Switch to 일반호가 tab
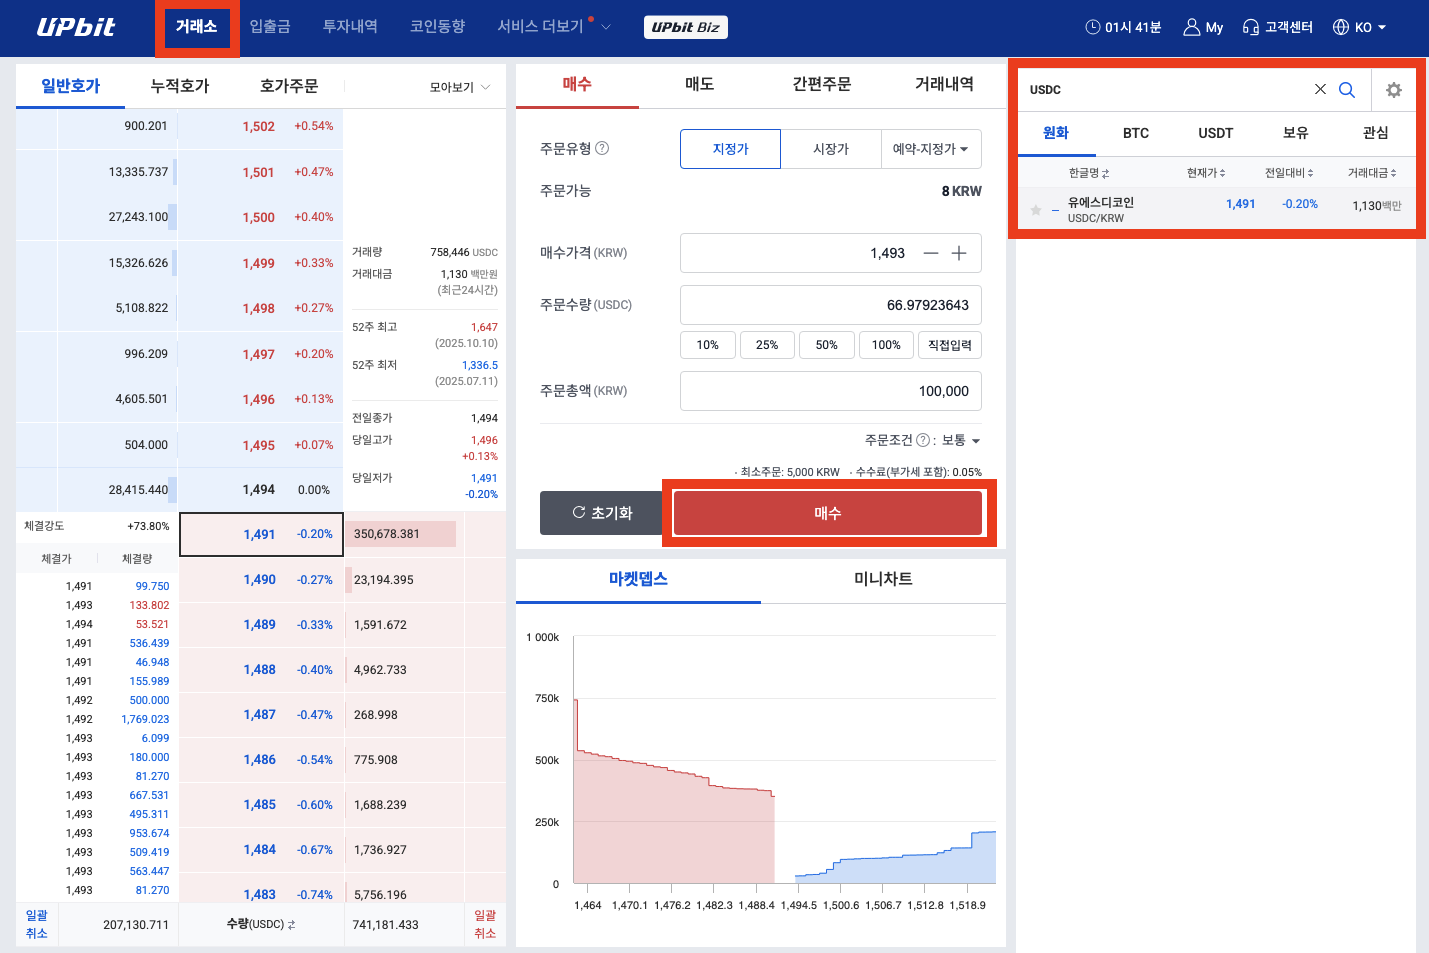Image resolution: width=1429 pixels, height=953 pixels. coord(70,86)
